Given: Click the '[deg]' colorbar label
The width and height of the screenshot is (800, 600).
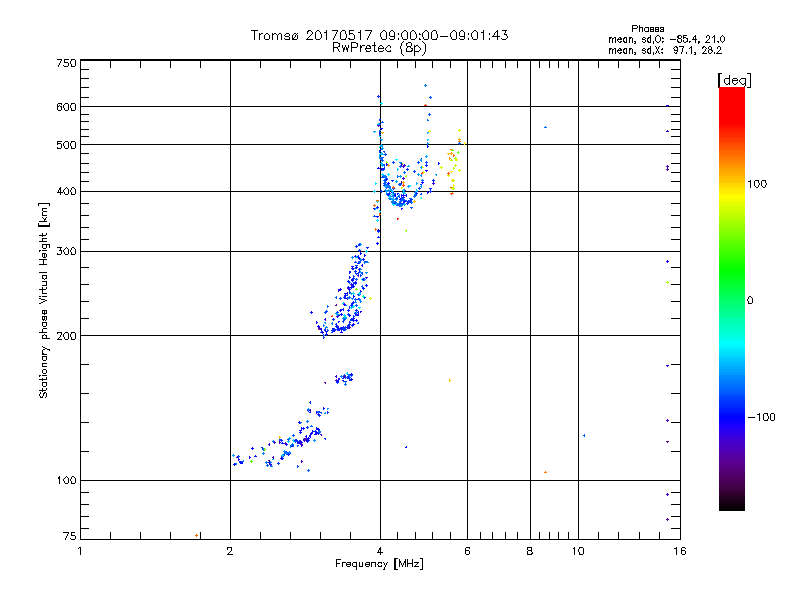Looking at the screenshot, I should point(734,80).
